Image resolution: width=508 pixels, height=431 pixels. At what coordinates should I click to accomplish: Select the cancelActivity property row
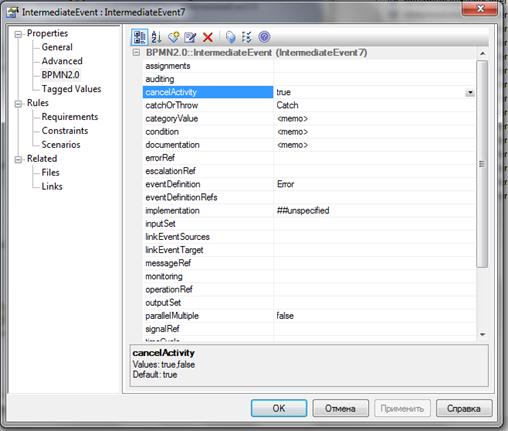coord(308,92)
